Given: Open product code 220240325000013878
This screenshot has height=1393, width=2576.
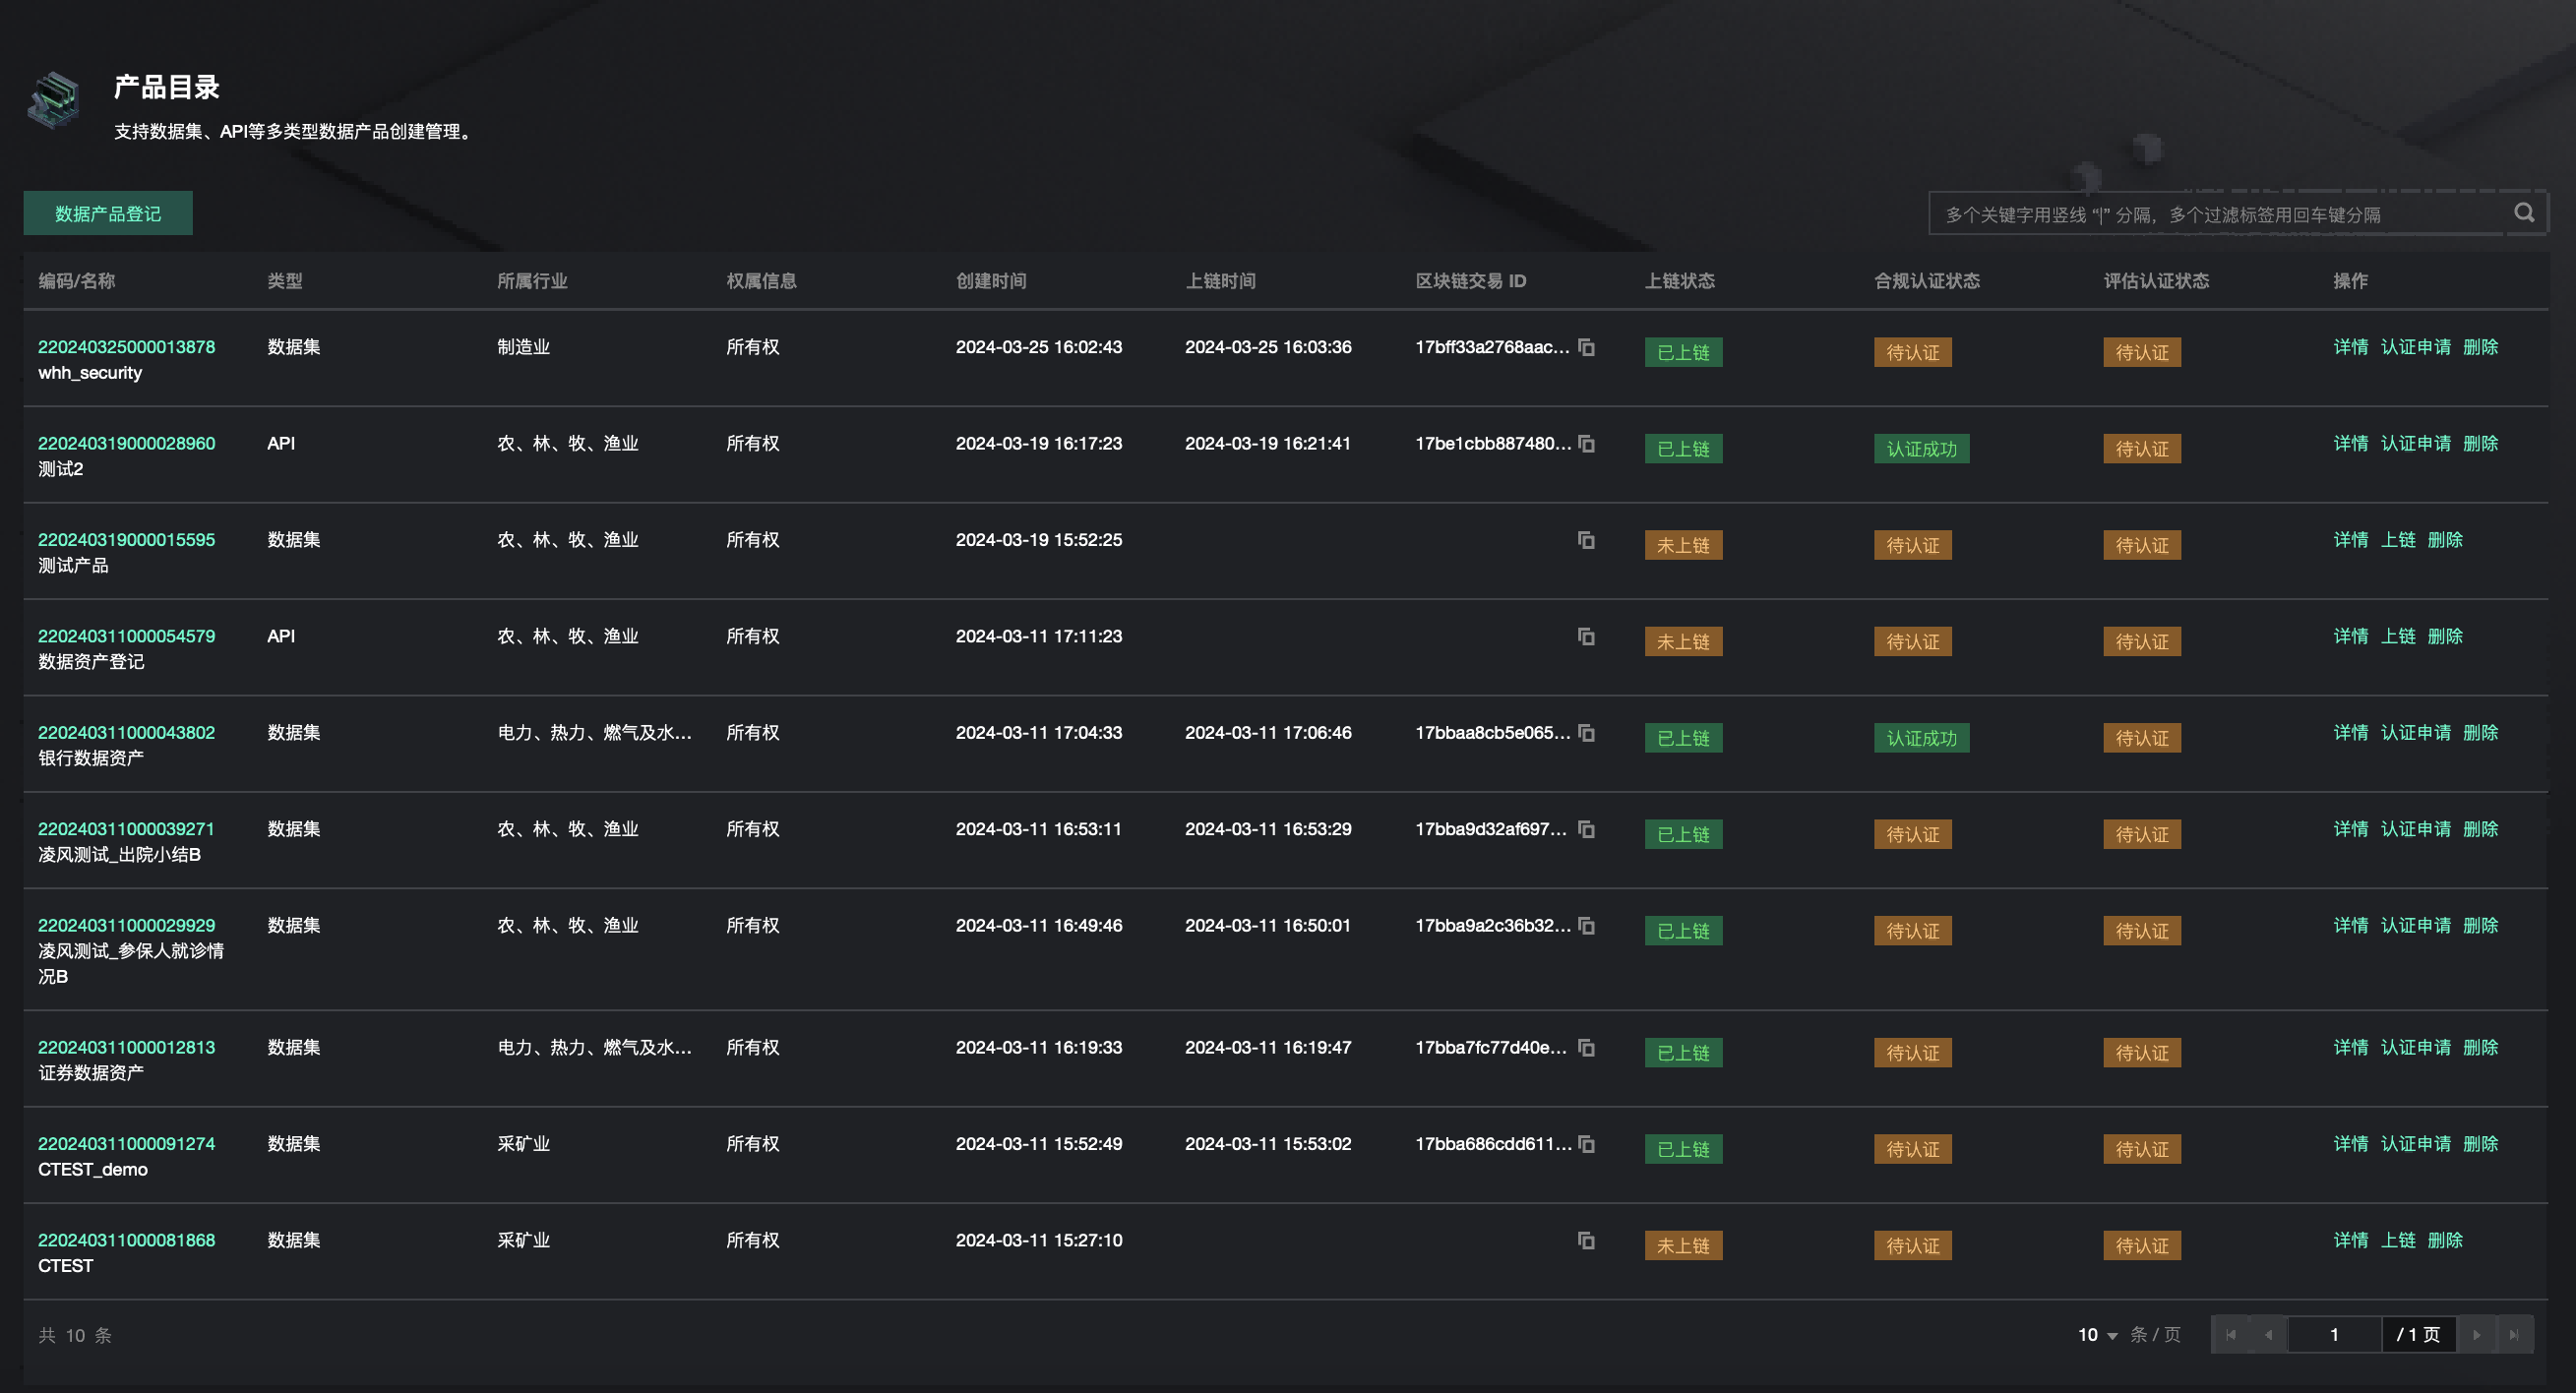Looking at the screenshot, I should tap(126, 347).
